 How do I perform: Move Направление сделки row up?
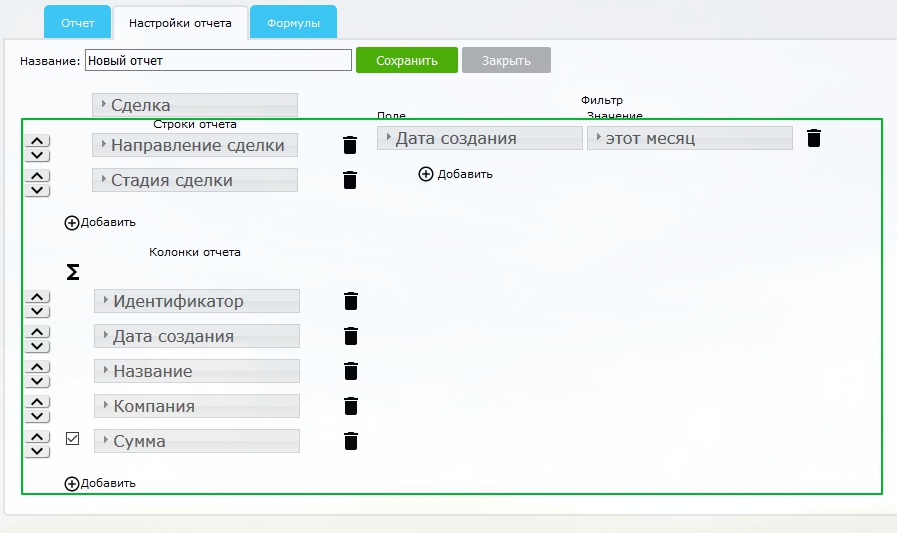tap(37, 139)
